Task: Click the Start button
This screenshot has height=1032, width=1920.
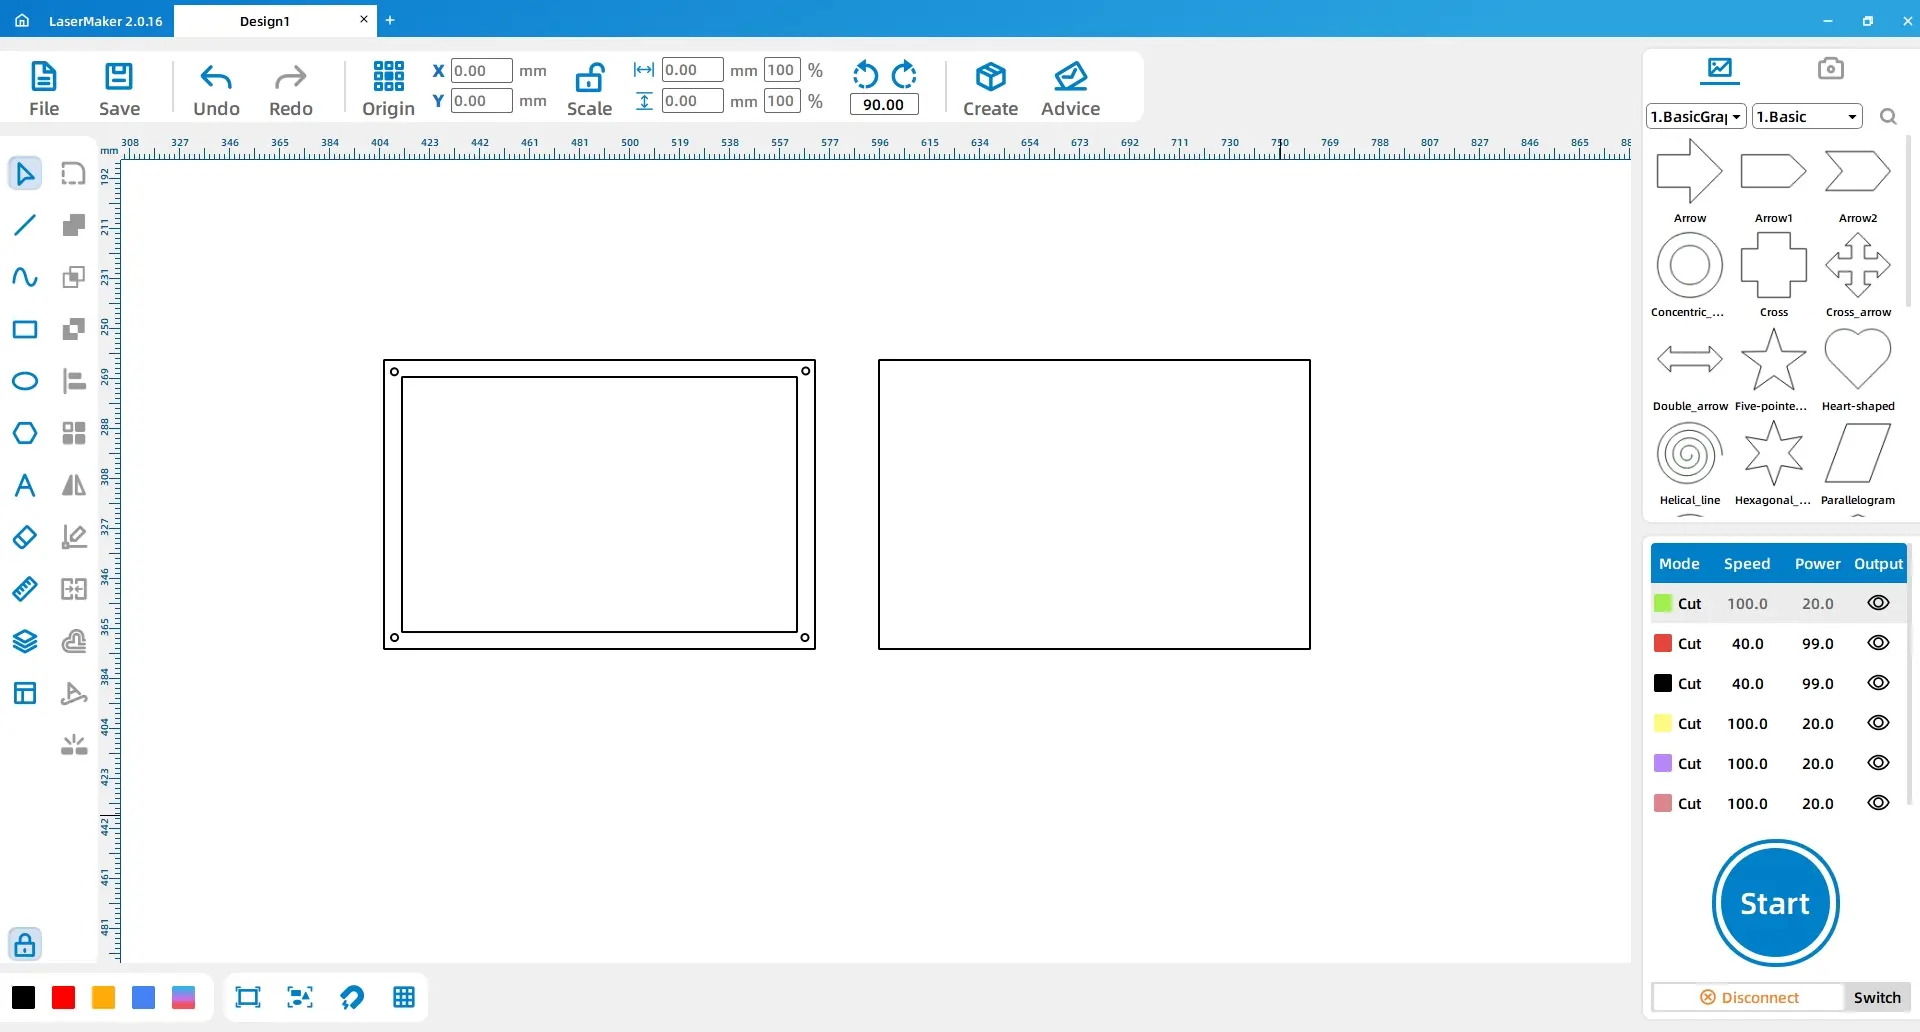Action: pos(1775,903)
